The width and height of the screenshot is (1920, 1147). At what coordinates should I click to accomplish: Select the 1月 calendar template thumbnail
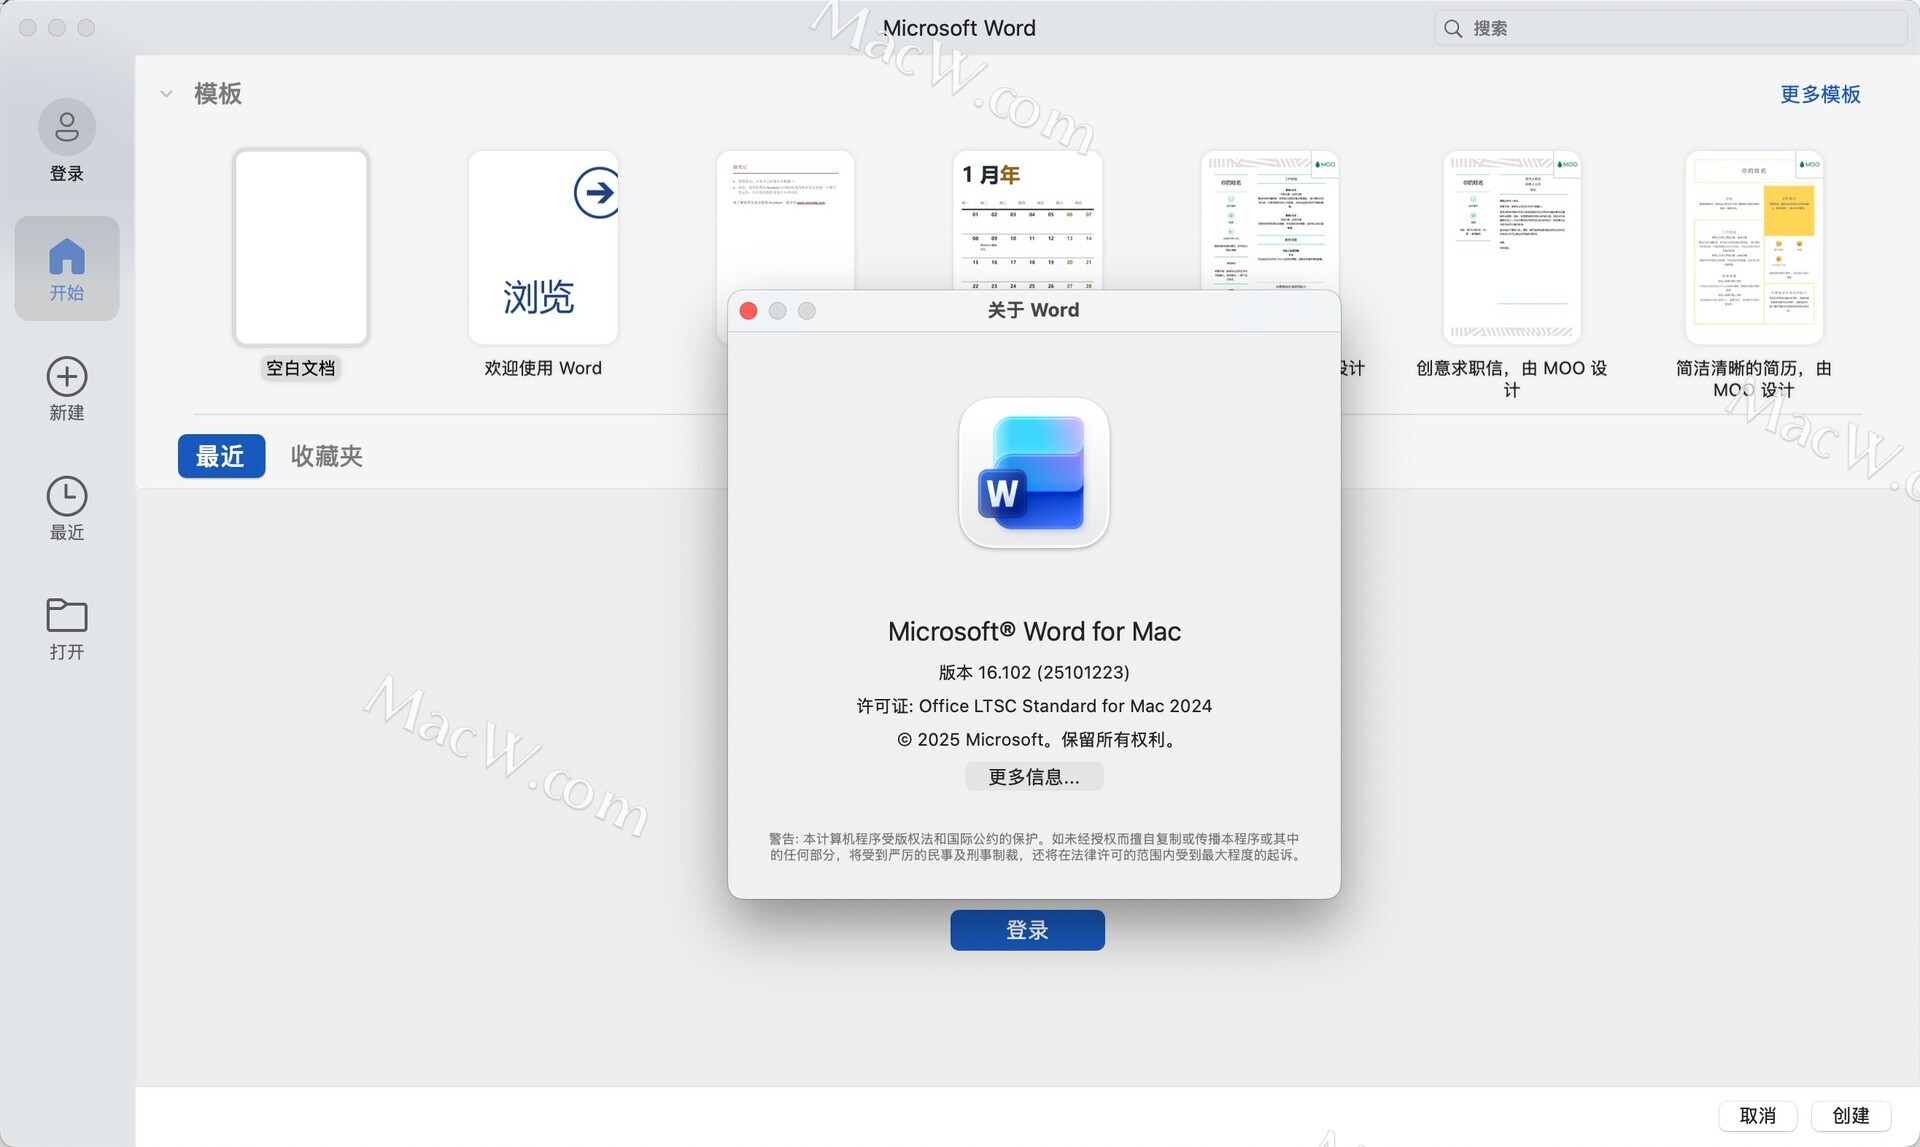click(1027, 220)
